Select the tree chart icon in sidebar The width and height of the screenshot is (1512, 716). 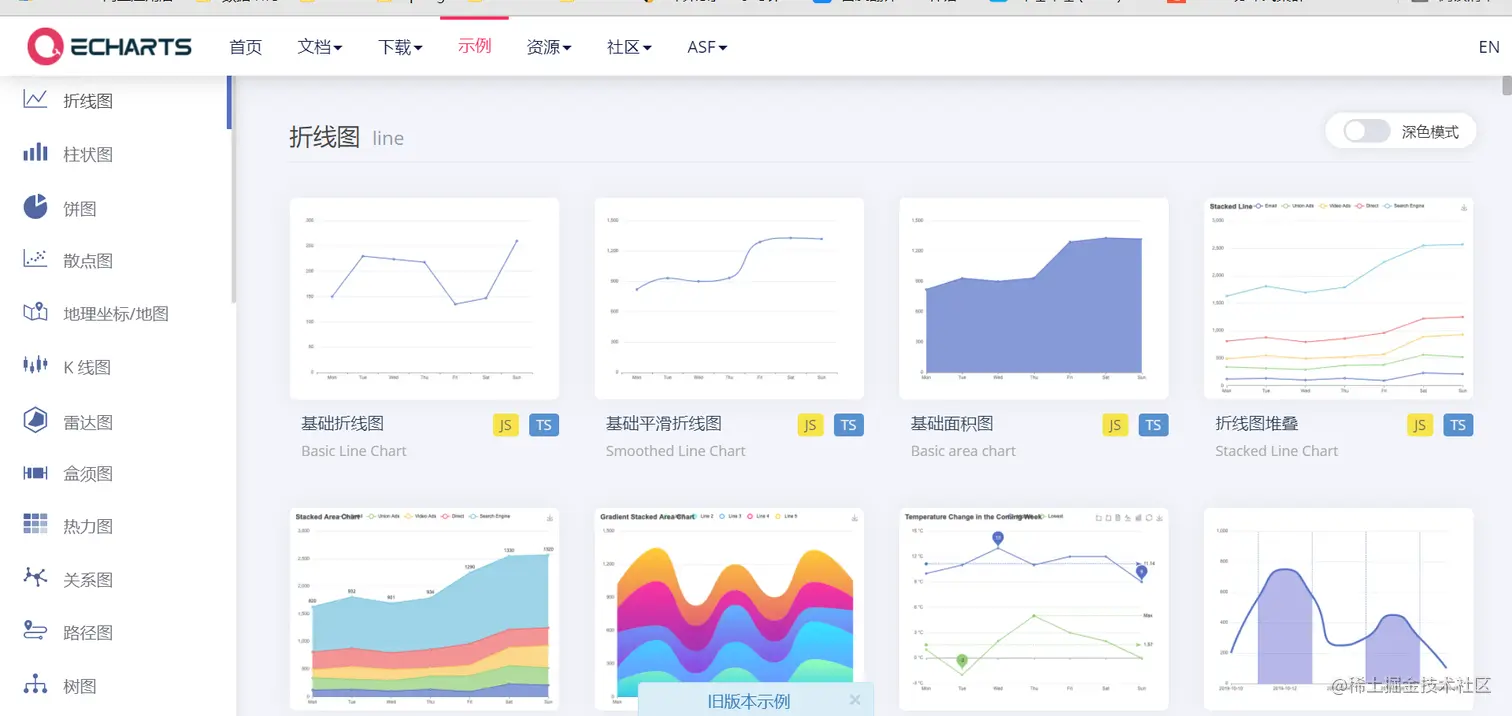coord(35,684)
